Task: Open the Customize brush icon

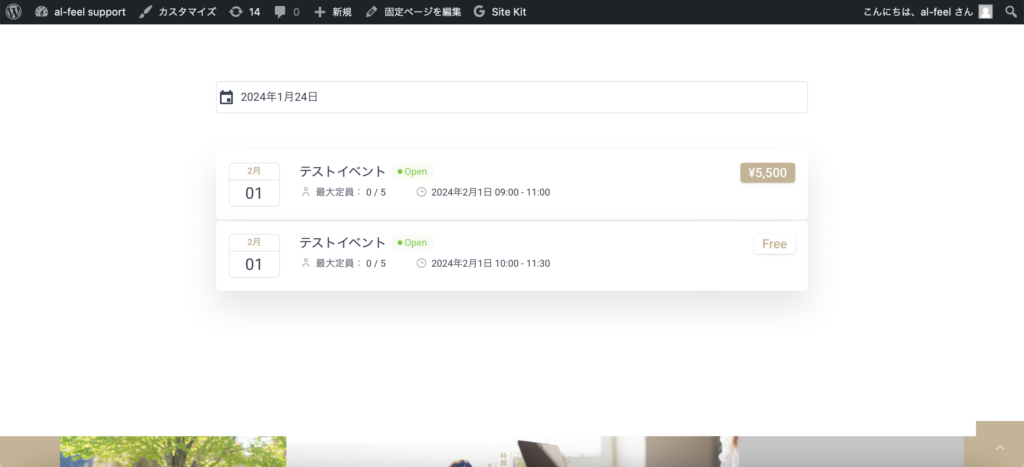Action: pyautogui.click(x=146, y=12)
